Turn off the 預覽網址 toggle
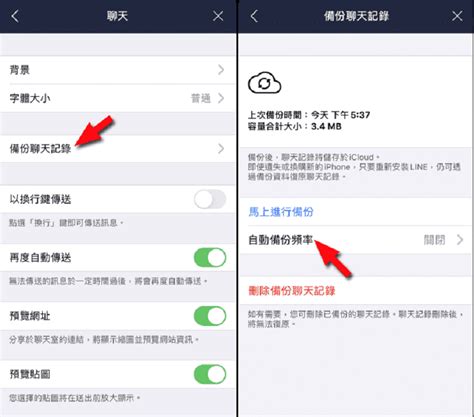The image size is (474, 417). 210,316
